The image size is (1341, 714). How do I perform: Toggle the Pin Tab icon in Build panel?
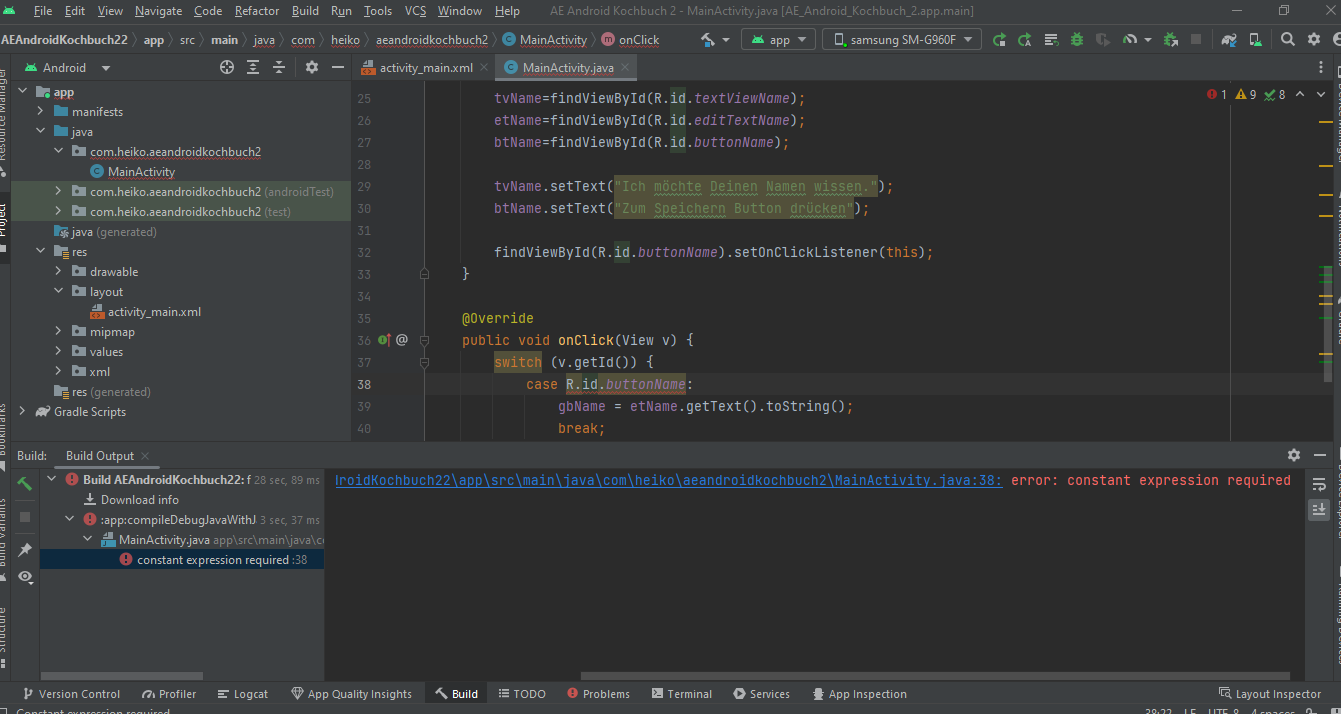pos(25,550)
